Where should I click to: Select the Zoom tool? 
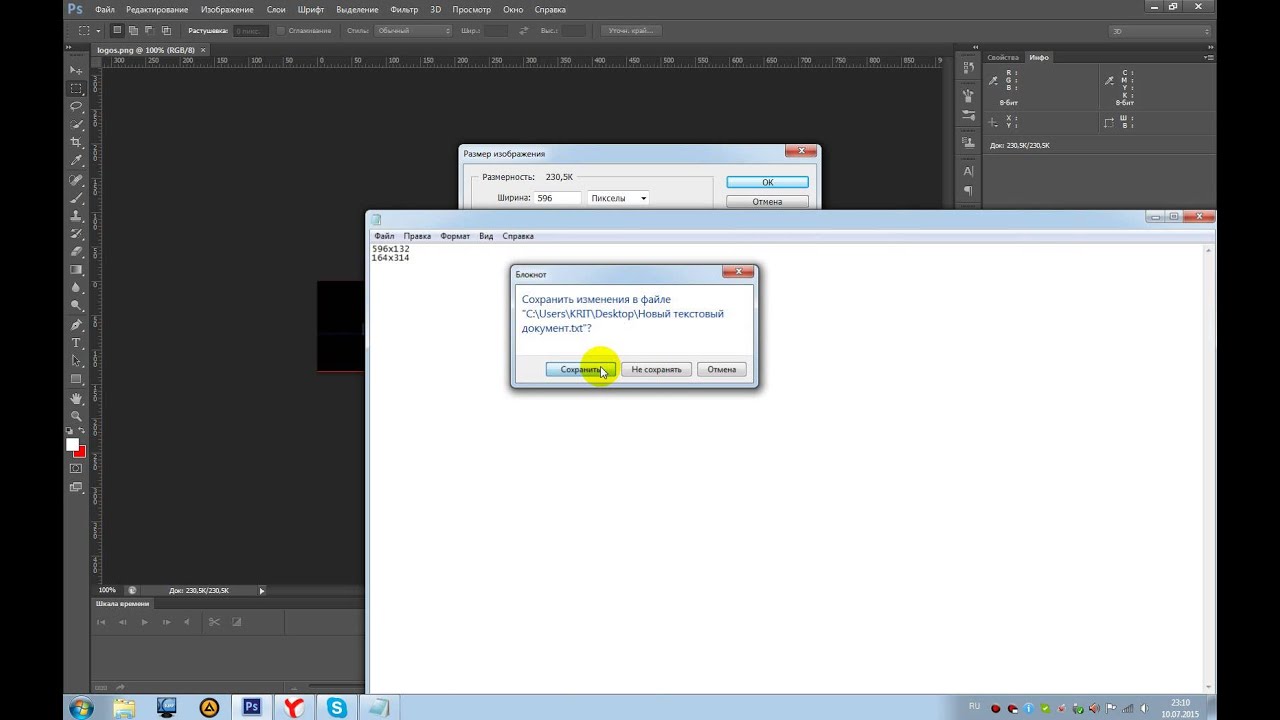[x=76, y=416]
